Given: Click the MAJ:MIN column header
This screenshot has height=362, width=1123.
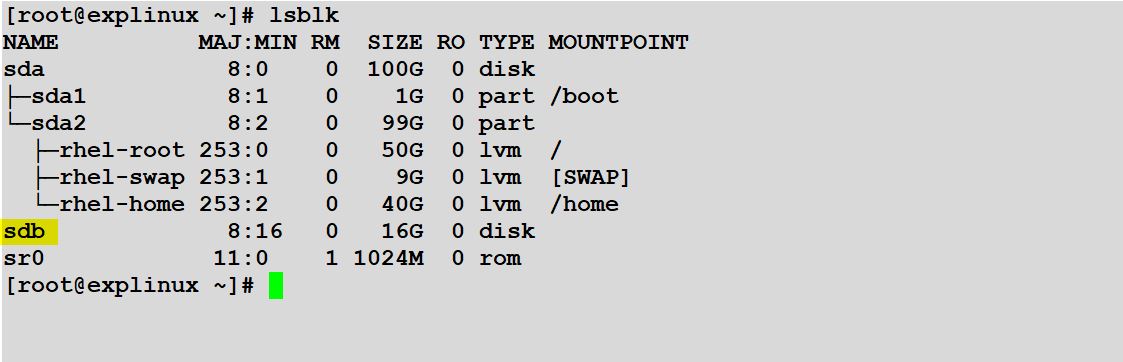Looking at the screenshot, I should tap(248, 42).
